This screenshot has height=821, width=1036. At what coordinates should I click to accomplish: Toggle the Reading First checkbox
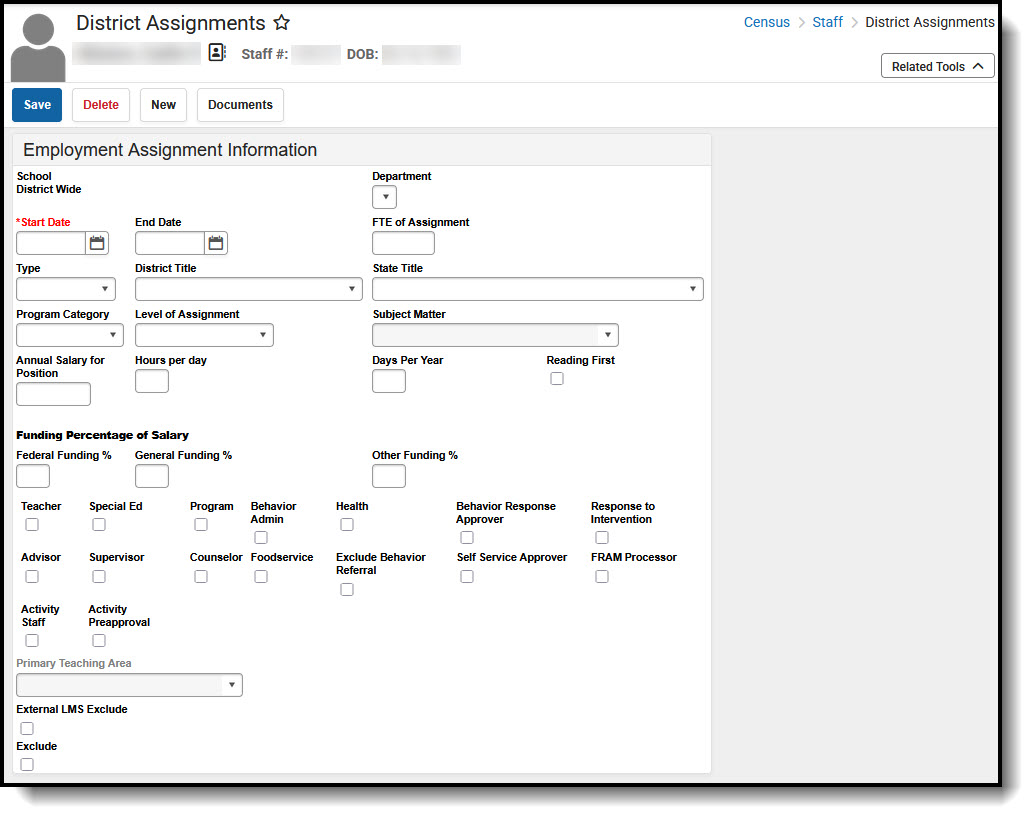click(x=557, y=377)
